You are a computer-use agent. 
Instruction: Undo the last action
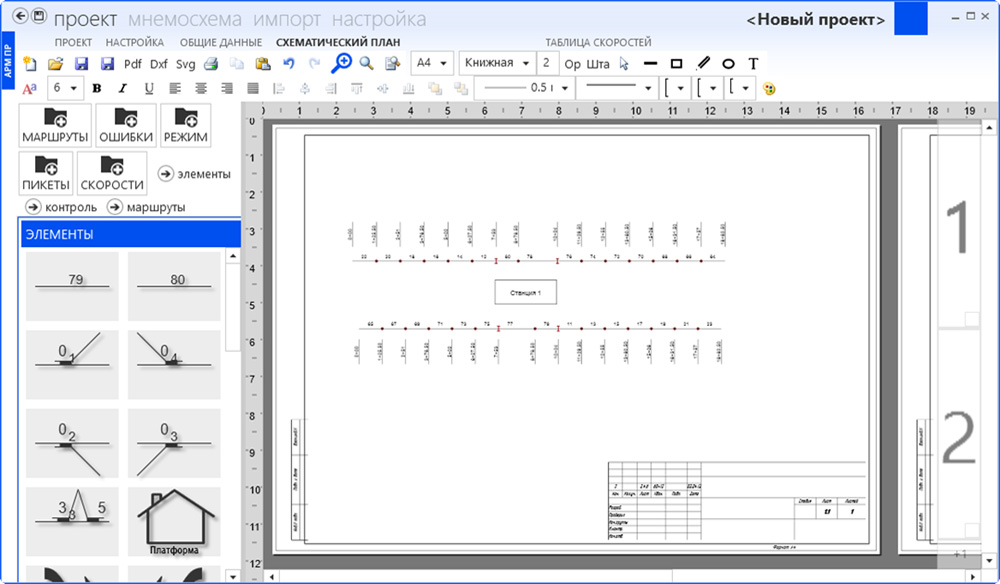point(289,64)
